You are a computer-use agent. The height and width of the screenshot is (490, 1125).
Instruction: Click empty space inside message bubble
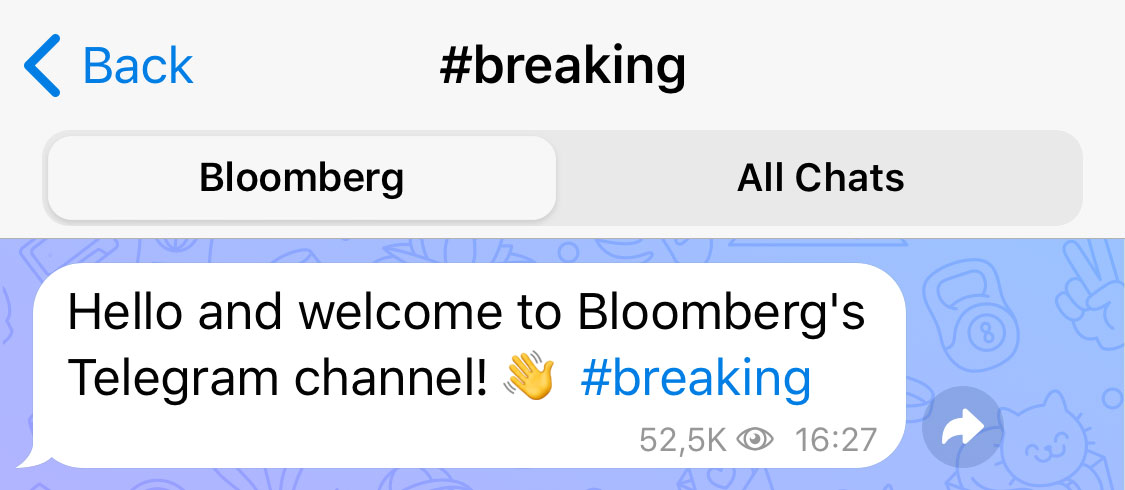(x=300, y=435)
